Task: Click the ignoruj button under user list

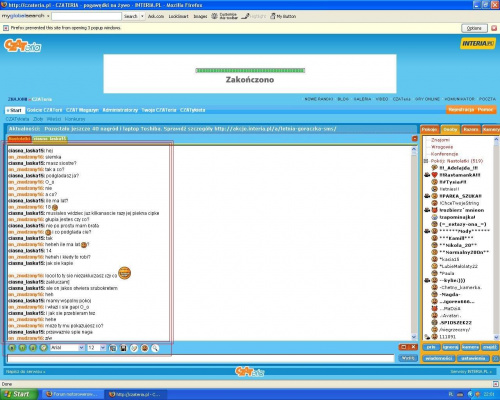Action: click(x=451, y=347)
